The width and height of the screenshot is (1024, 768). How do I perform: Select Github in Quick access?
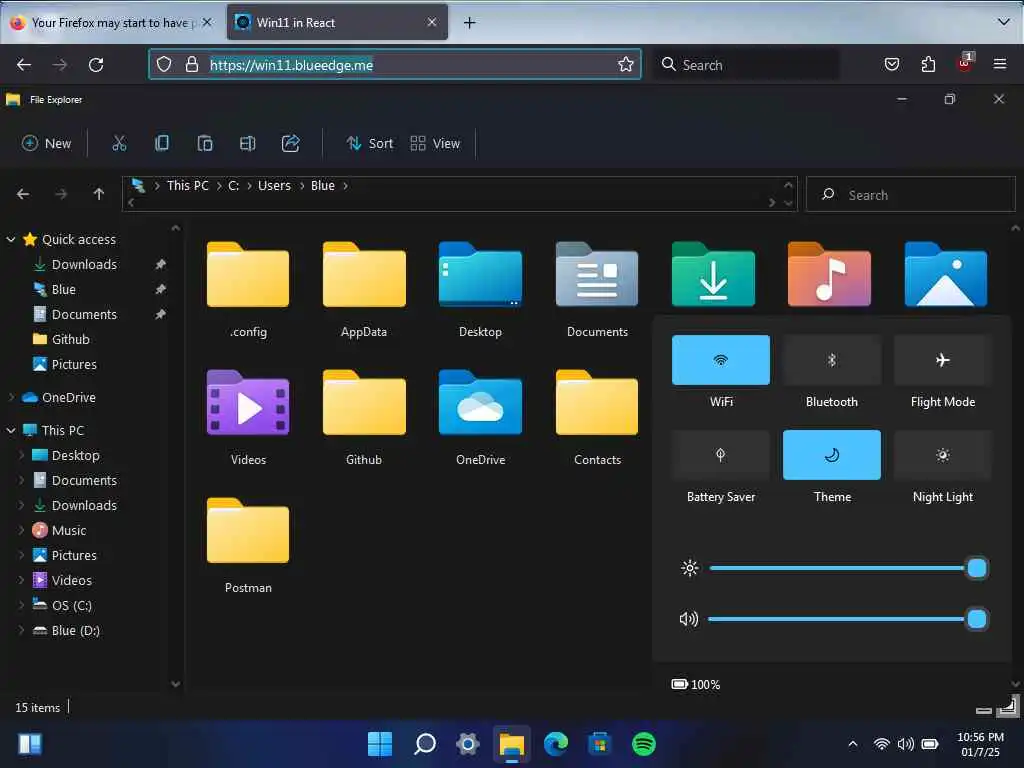[71, 340]
